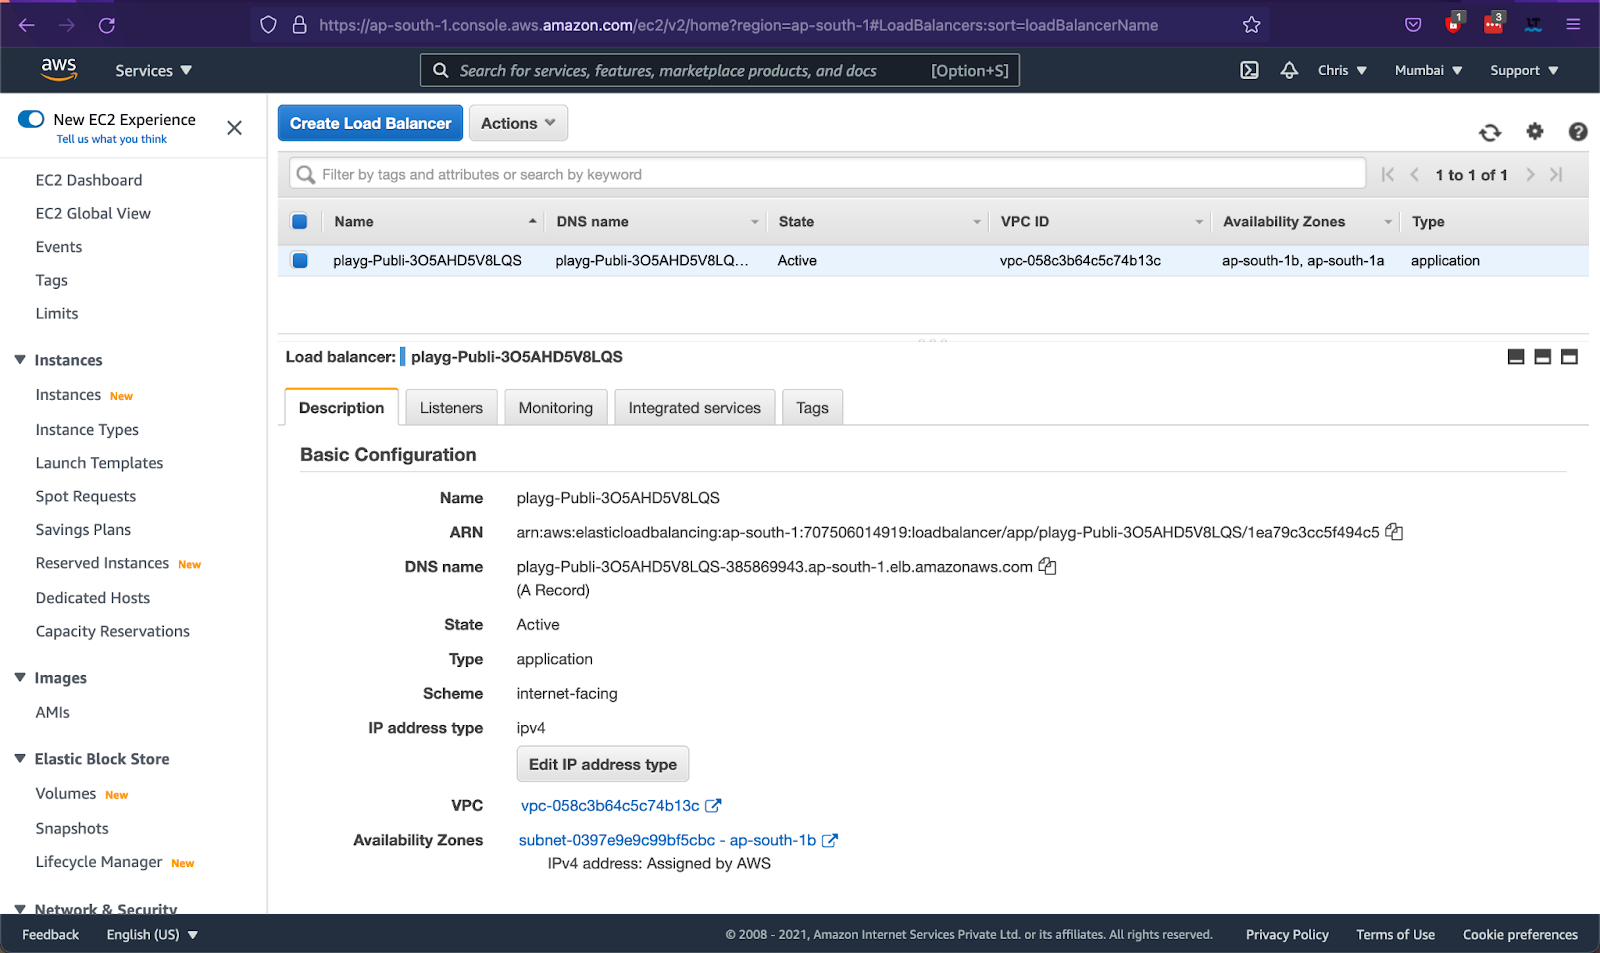
Task: Open the help question mark icon
Action: click(1578, 131)
